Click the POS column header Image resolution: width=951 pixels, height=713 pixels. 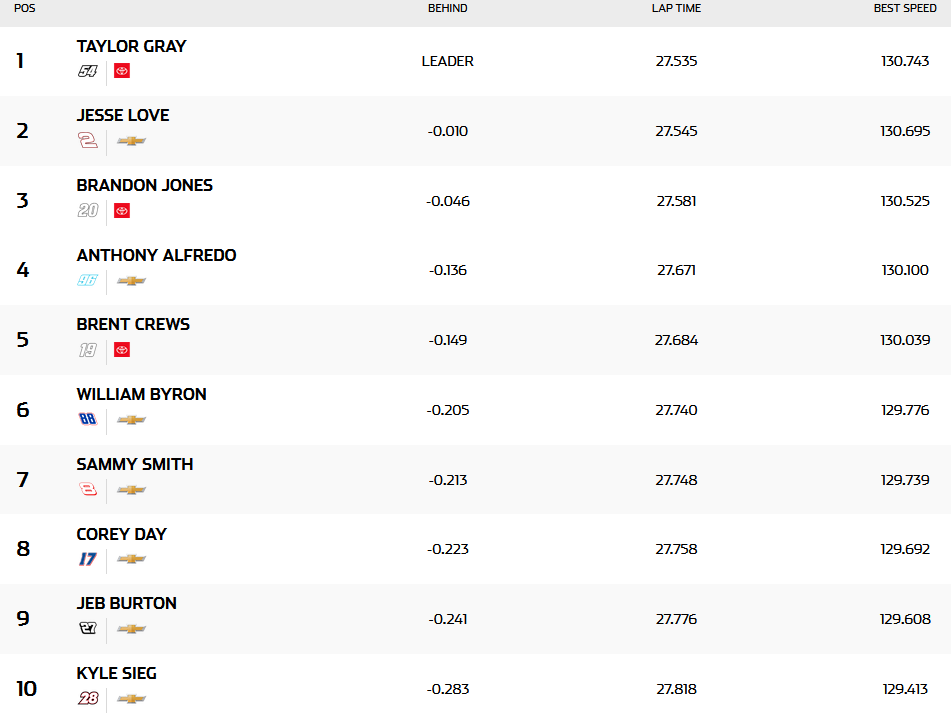pyautogui.click(x=22, y=8)
